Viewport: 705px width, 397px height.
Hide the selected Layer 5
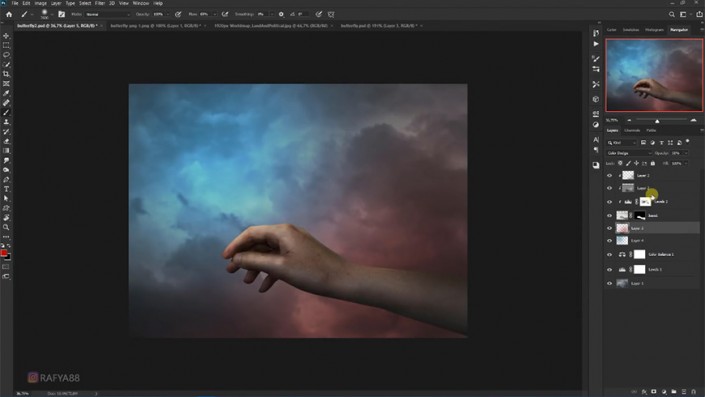click(610, 228)
